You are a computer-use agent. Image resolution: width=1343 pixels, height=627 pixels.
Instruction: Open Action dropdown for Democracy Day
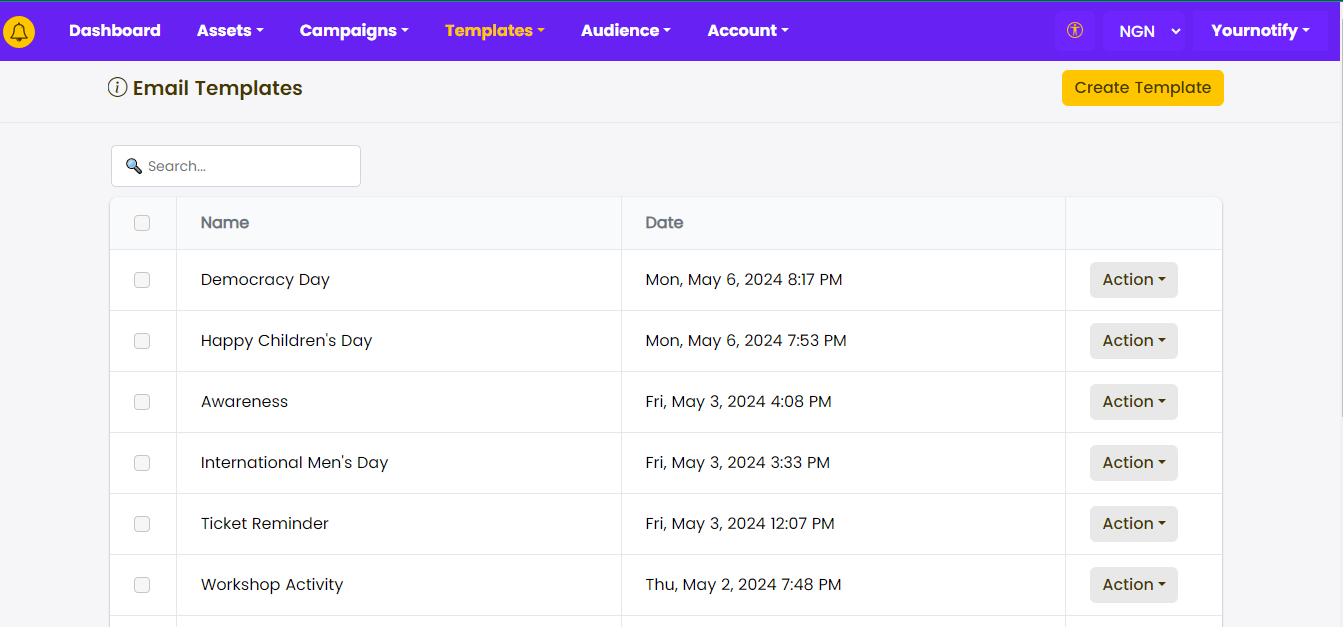[x=1133, y=280]
